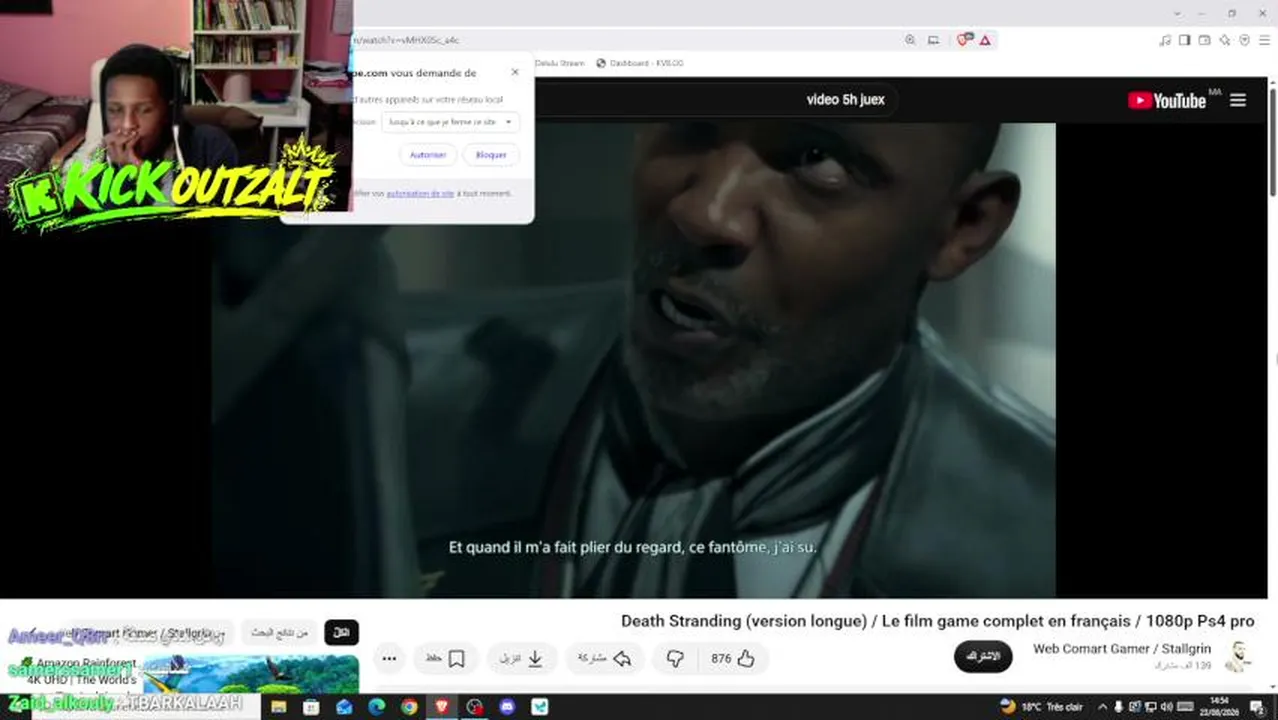Click the Leo AI star icon in toolbar
Image resolution: width=1278 pixels, height=720 pixels.
tap(1225, 40)
